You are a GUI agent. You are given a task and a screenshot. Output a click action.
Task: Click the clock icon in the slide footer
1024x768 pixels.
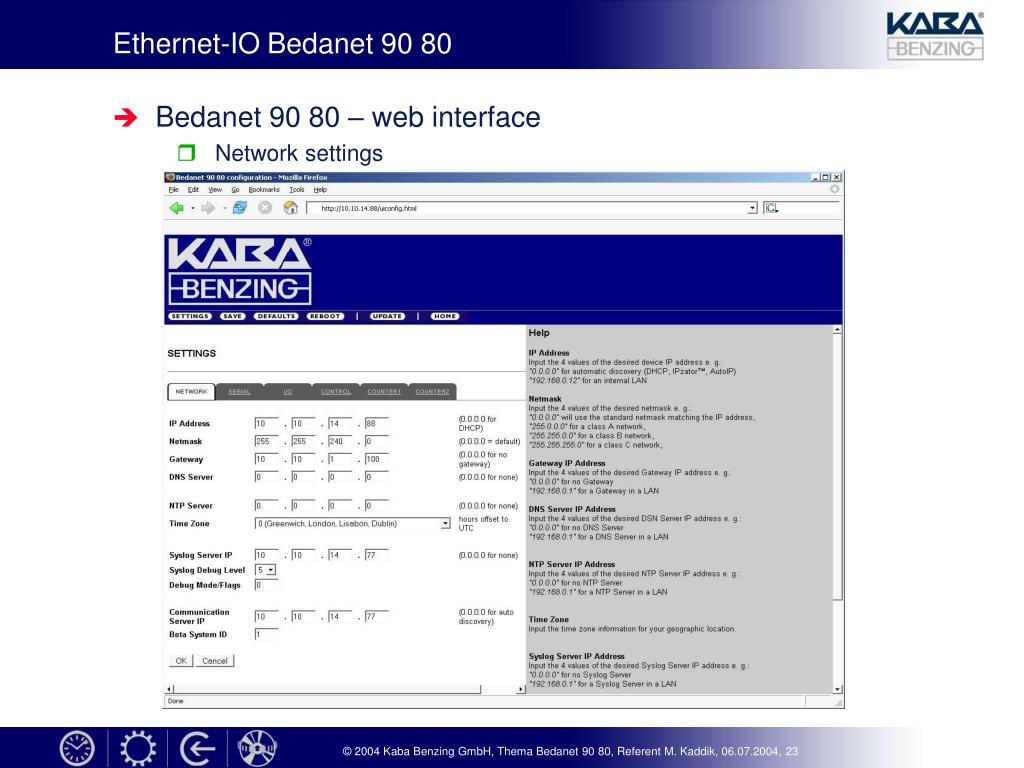pyautogui.click(x=77, y=748)
